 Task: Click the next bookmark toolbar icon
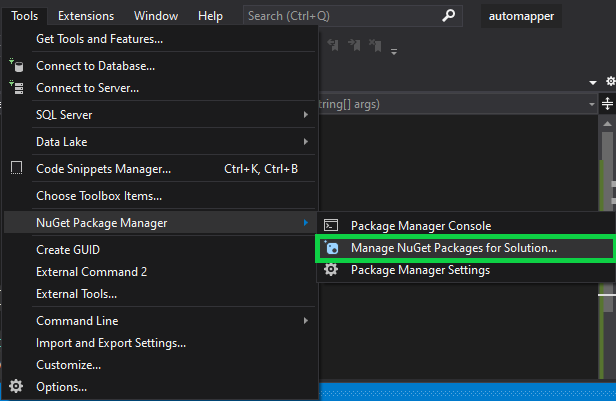tap(354, 45)
